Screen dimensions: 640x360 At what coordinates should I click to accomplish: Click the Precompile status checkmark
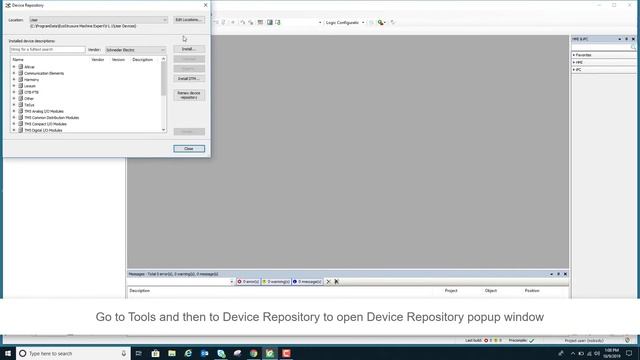[531, 340]
